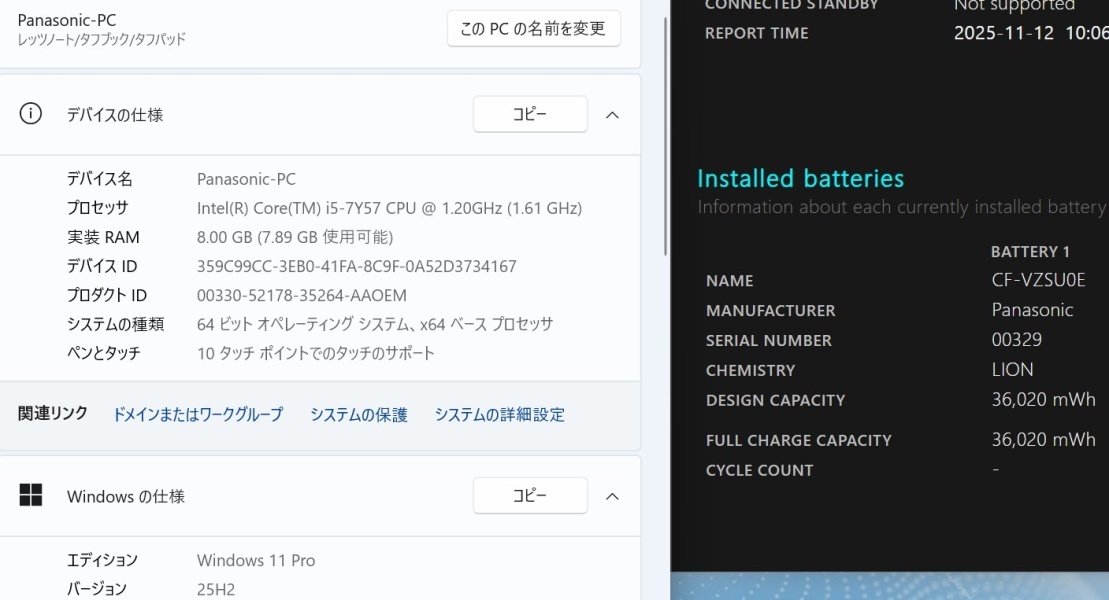Select the DESIGN CAPACITY value 36,020 mWh
1109x600 pixels.
tap(1043, 399)
